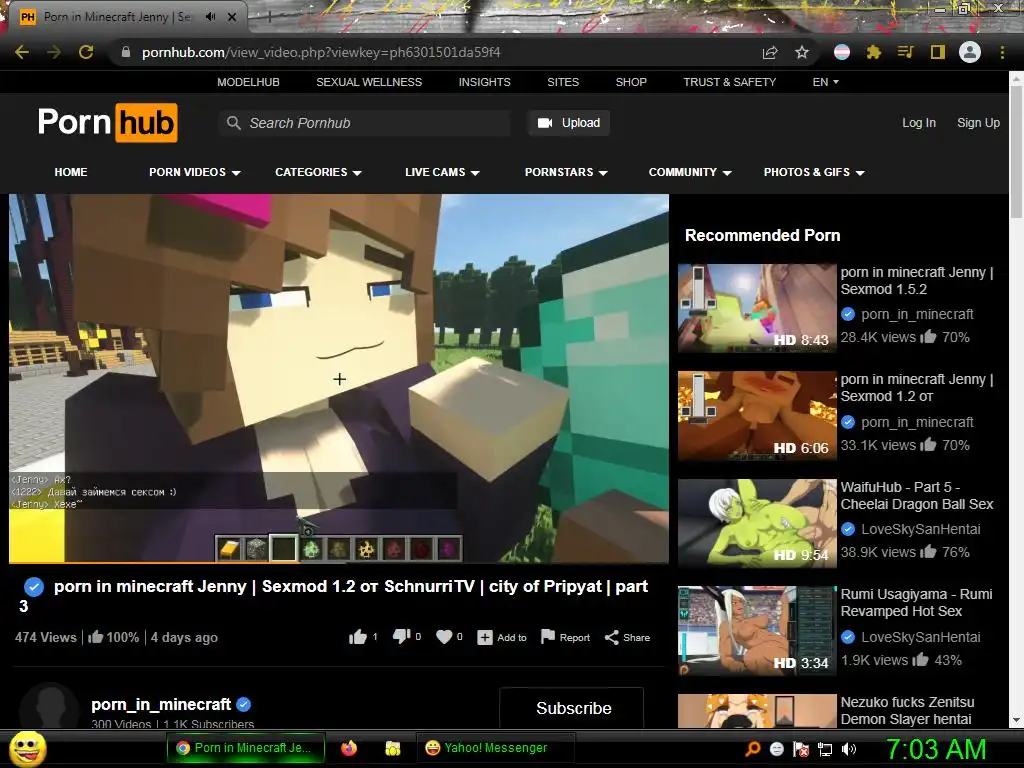Viewport: 1024px width, 768px height.
Task: Click the Sign Up link
Action: 978,123
